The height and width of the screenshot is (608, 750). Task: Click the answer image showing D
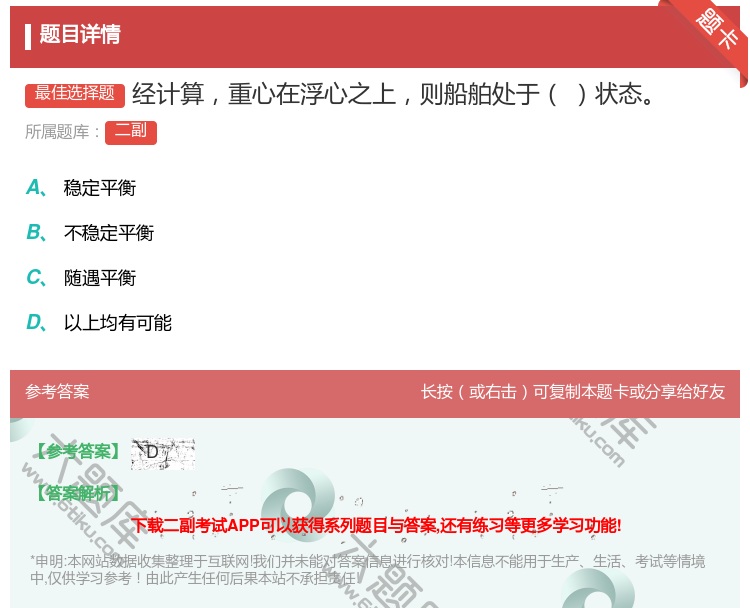163,453
